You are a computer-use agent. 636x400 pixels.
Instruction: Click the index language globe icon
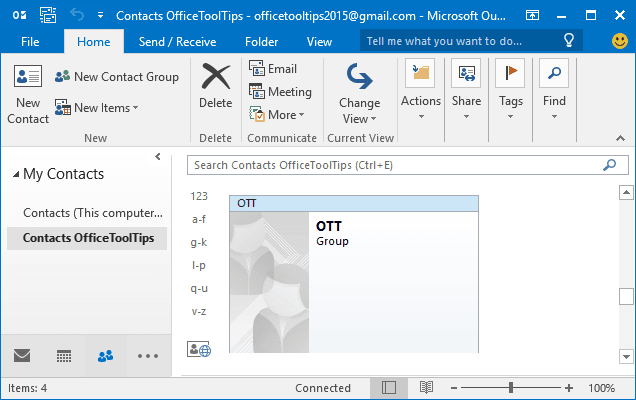199,349
